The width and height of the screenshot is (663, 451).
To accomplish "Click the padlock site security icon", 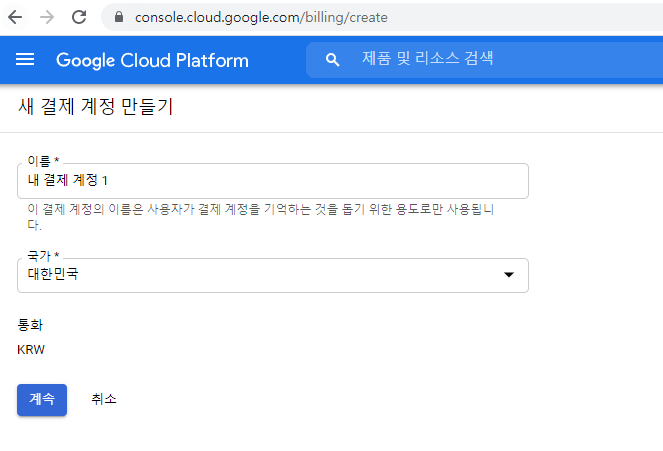I will coord(119,17).
